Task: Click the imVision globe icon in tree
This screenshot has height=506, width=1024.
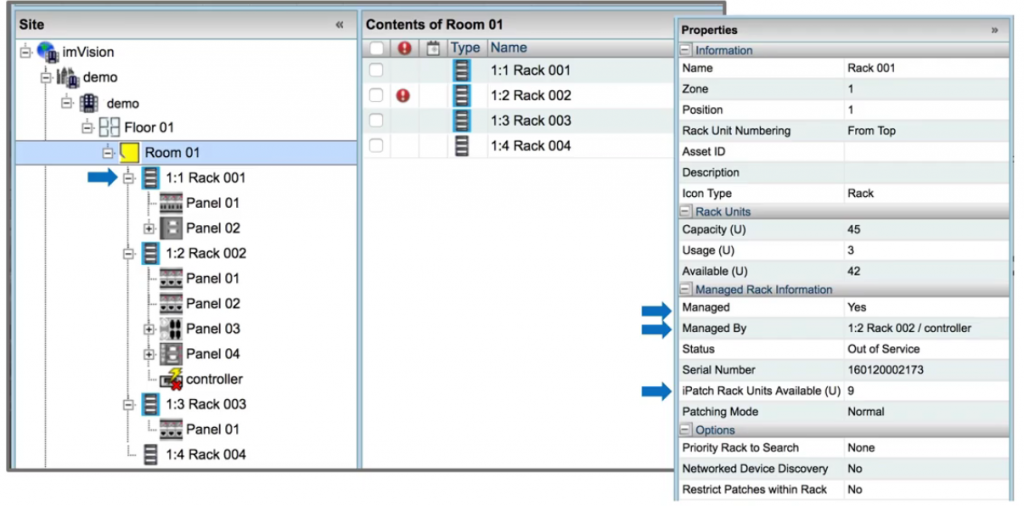Action: pos(47,52)
